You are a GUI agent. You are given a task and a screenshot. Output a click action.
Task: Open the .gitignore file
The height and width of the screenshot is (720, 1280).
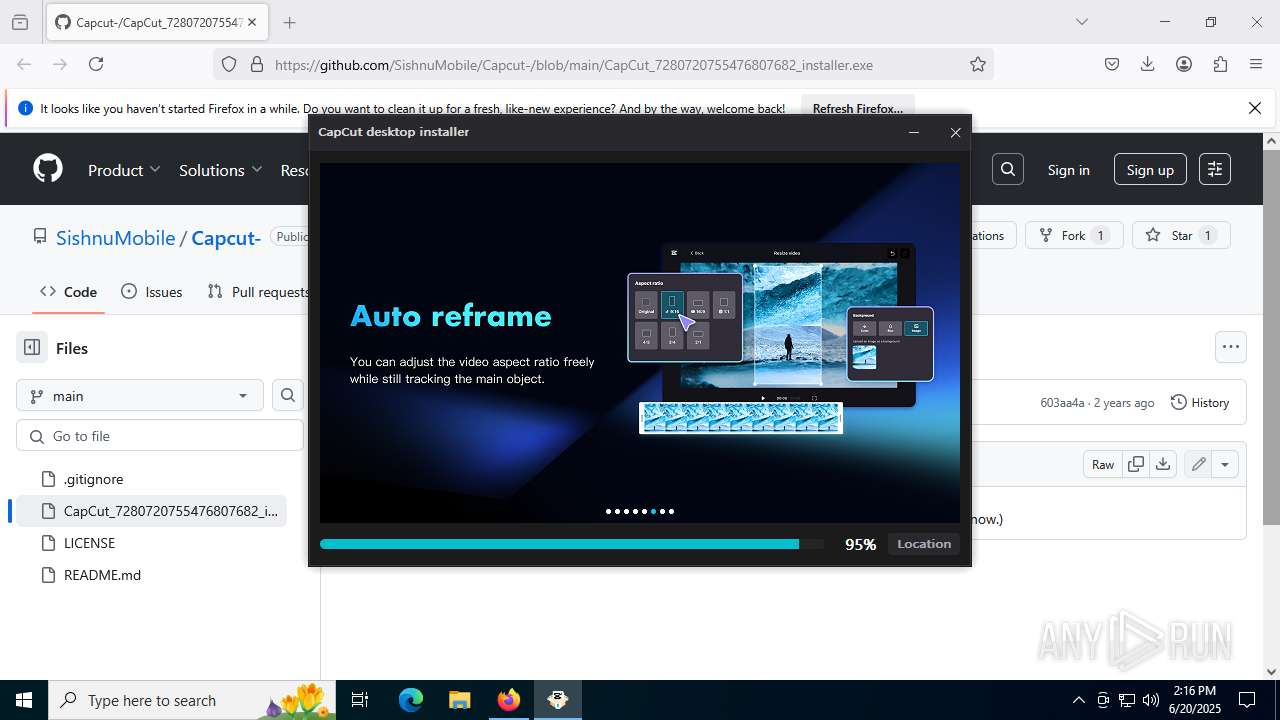[x=93, y=479]
